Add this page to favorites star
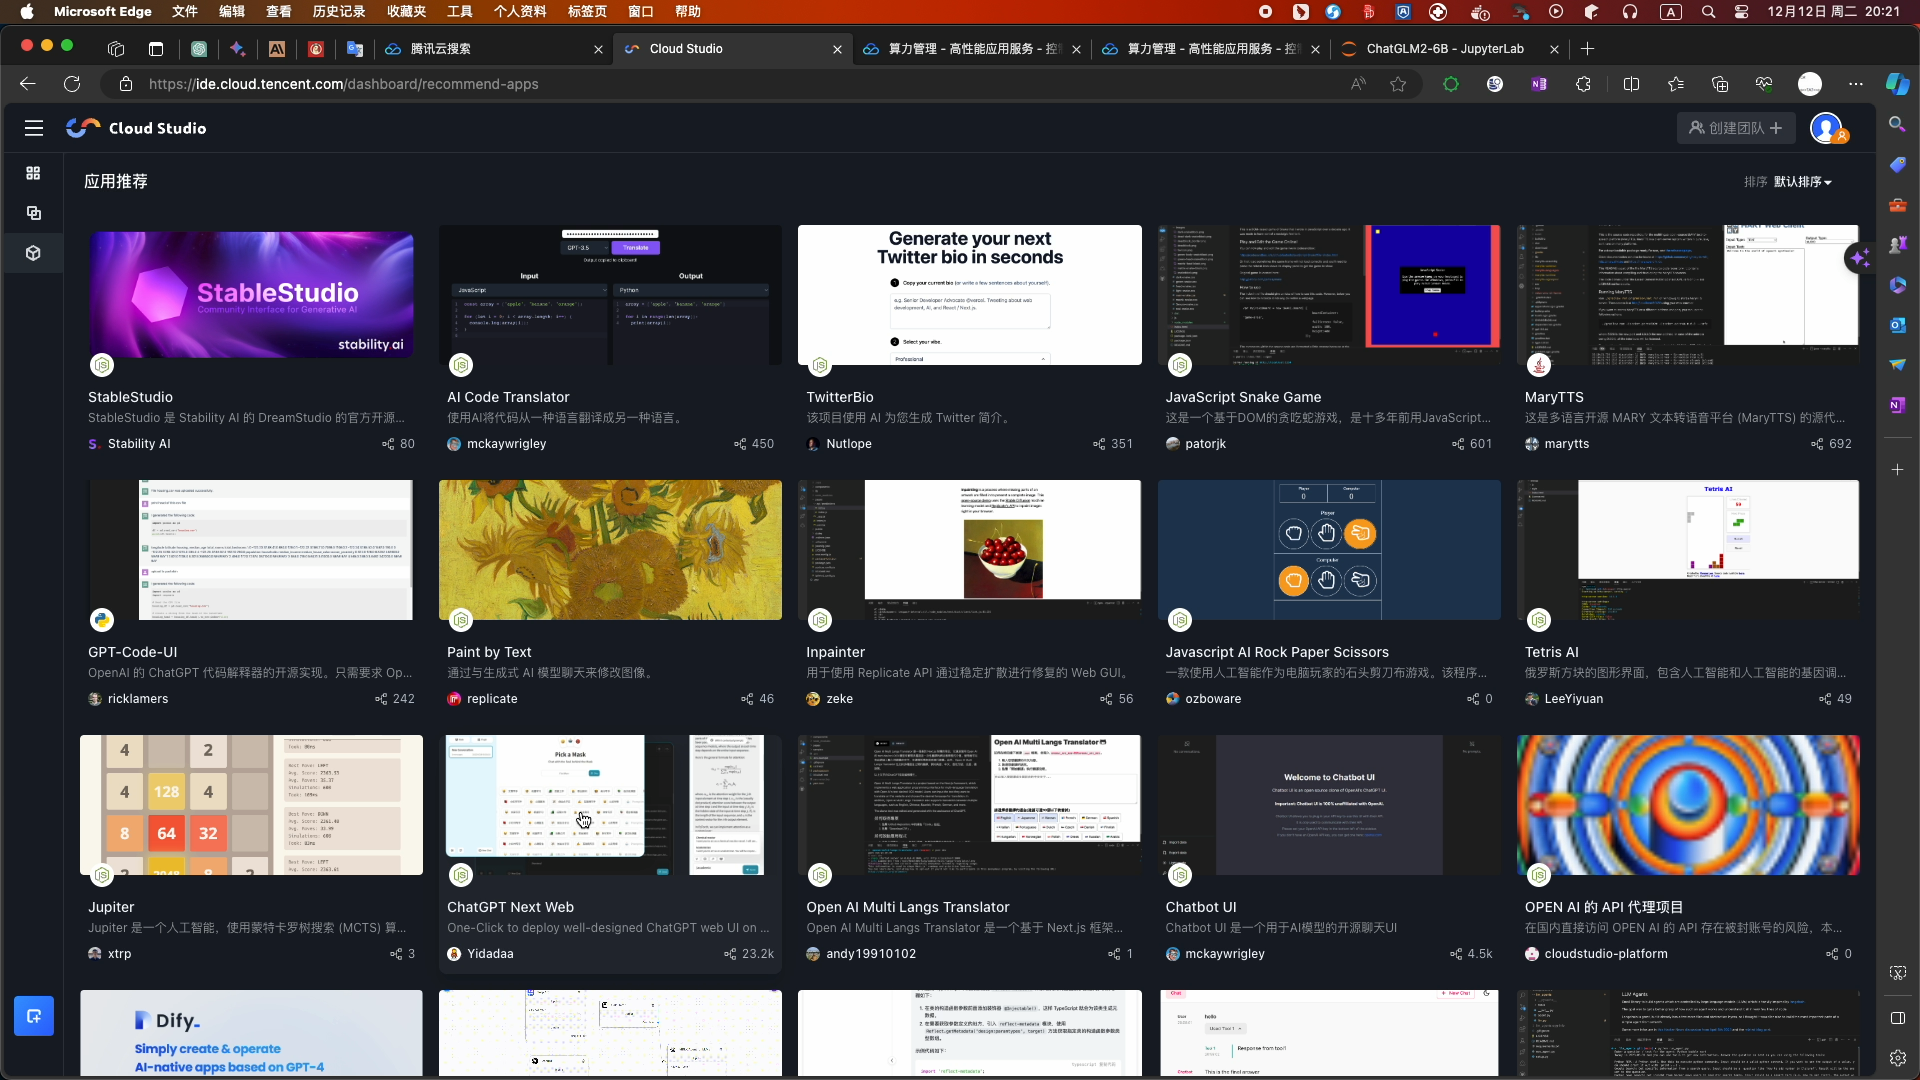This screenshot has width=1920, height=1080. 1398,84
